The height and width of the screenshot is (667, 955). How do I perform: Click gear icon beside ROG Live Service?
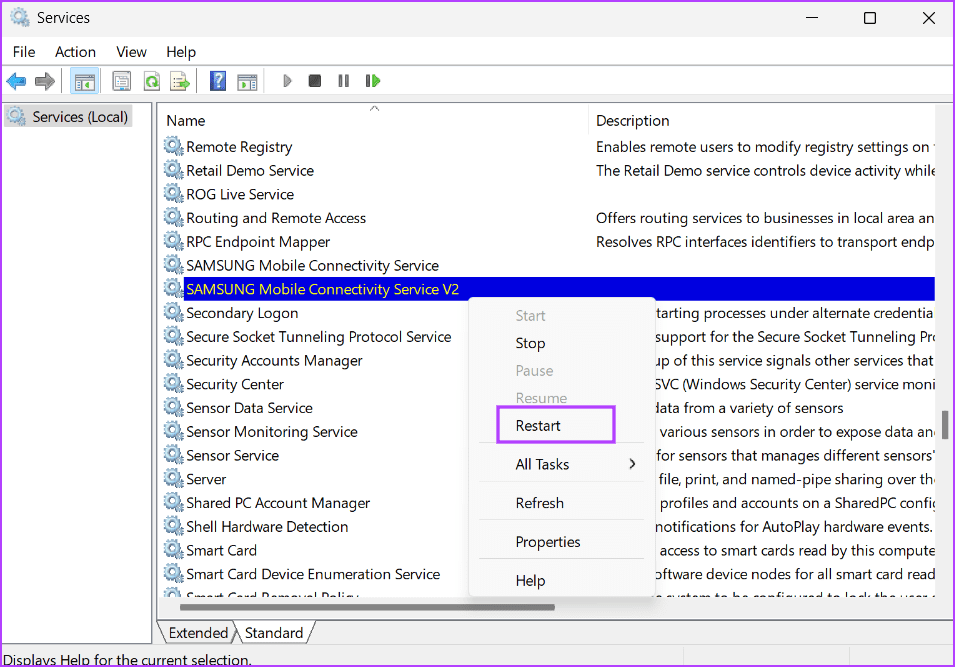pos(174,194)
